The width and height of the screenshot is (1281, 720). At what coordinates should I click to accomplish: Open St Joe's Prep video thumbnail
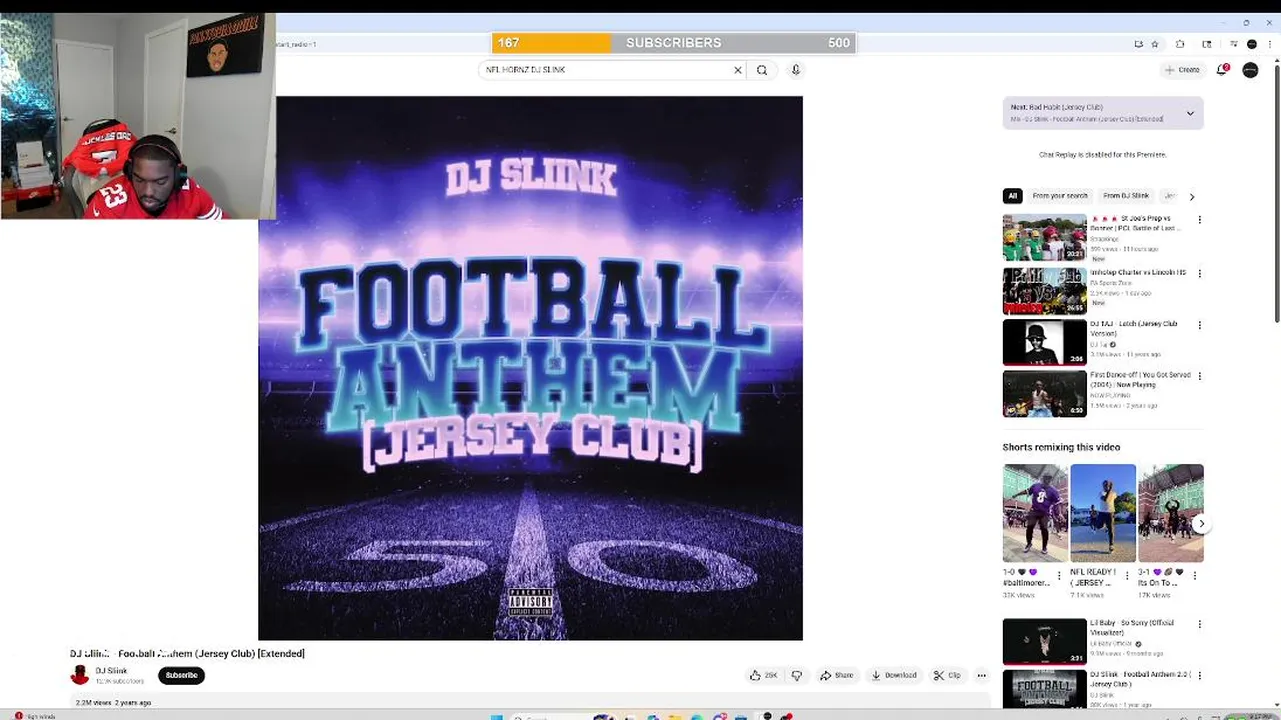(1044, 237)
